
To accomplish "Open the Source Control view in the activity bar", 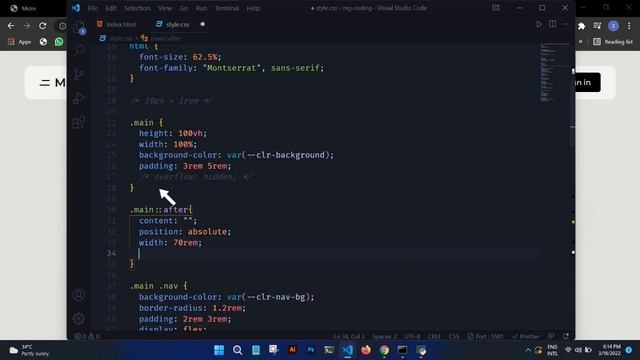I will point(79,75).
